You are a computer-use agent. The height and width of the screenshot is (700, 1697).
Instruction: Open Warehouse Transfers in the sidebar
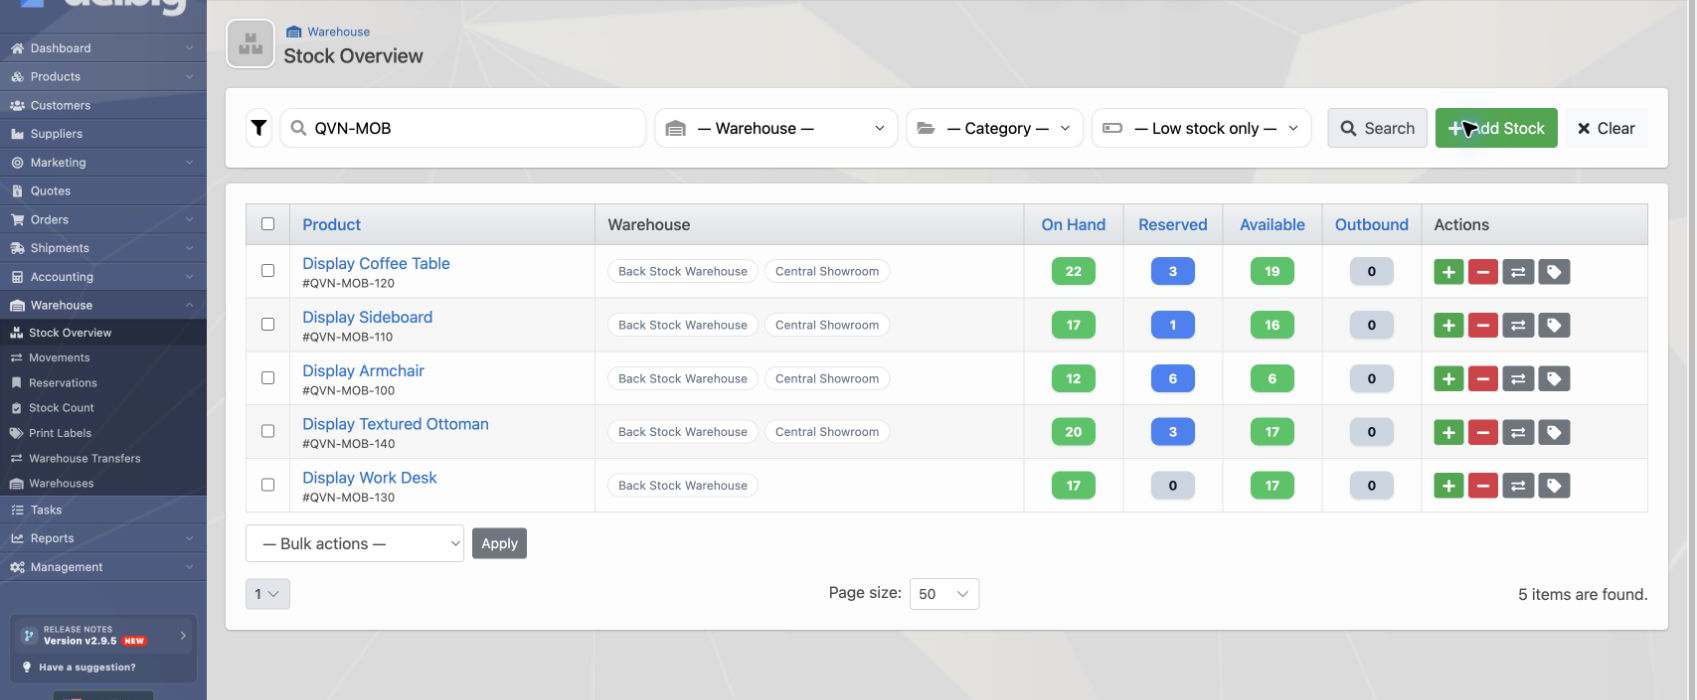85,458
